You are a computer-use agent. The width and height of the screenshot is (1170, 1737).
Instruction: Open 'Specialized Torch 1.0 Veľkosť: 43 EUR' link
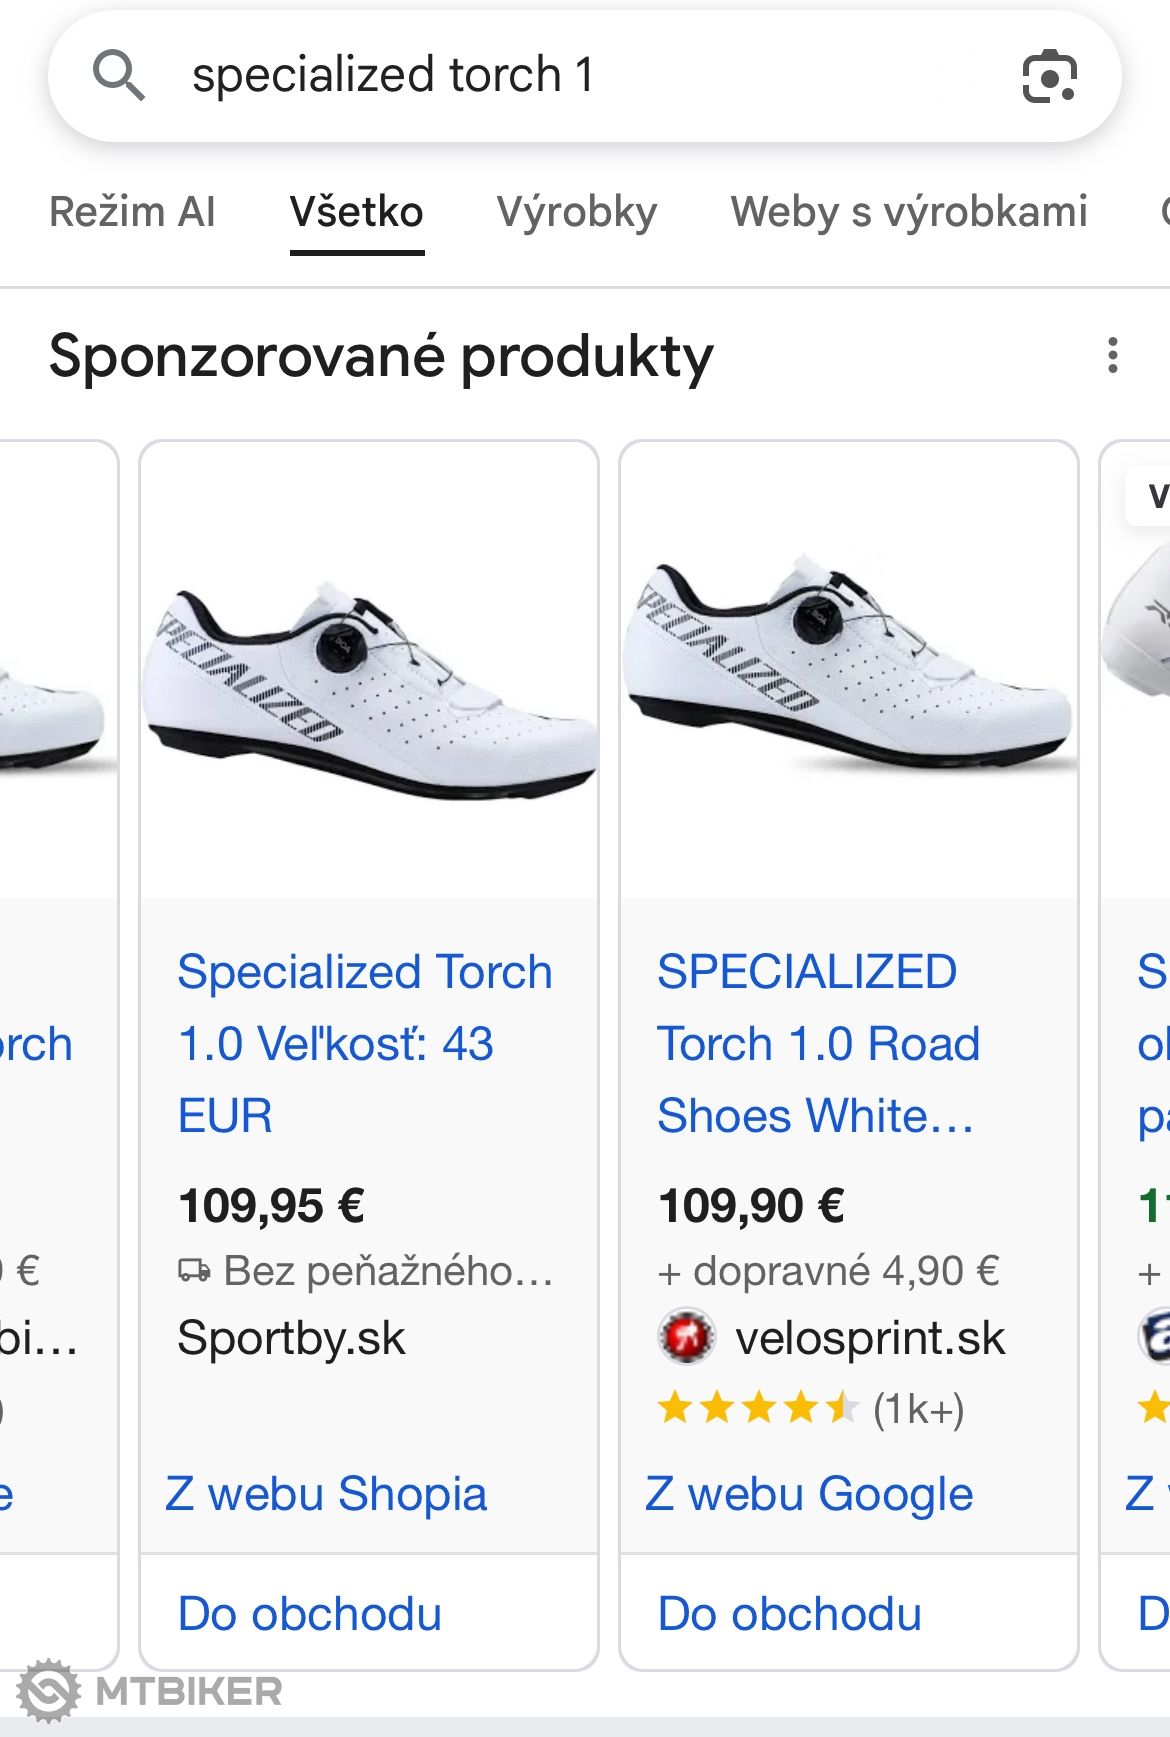click(x=365, y=1043)
